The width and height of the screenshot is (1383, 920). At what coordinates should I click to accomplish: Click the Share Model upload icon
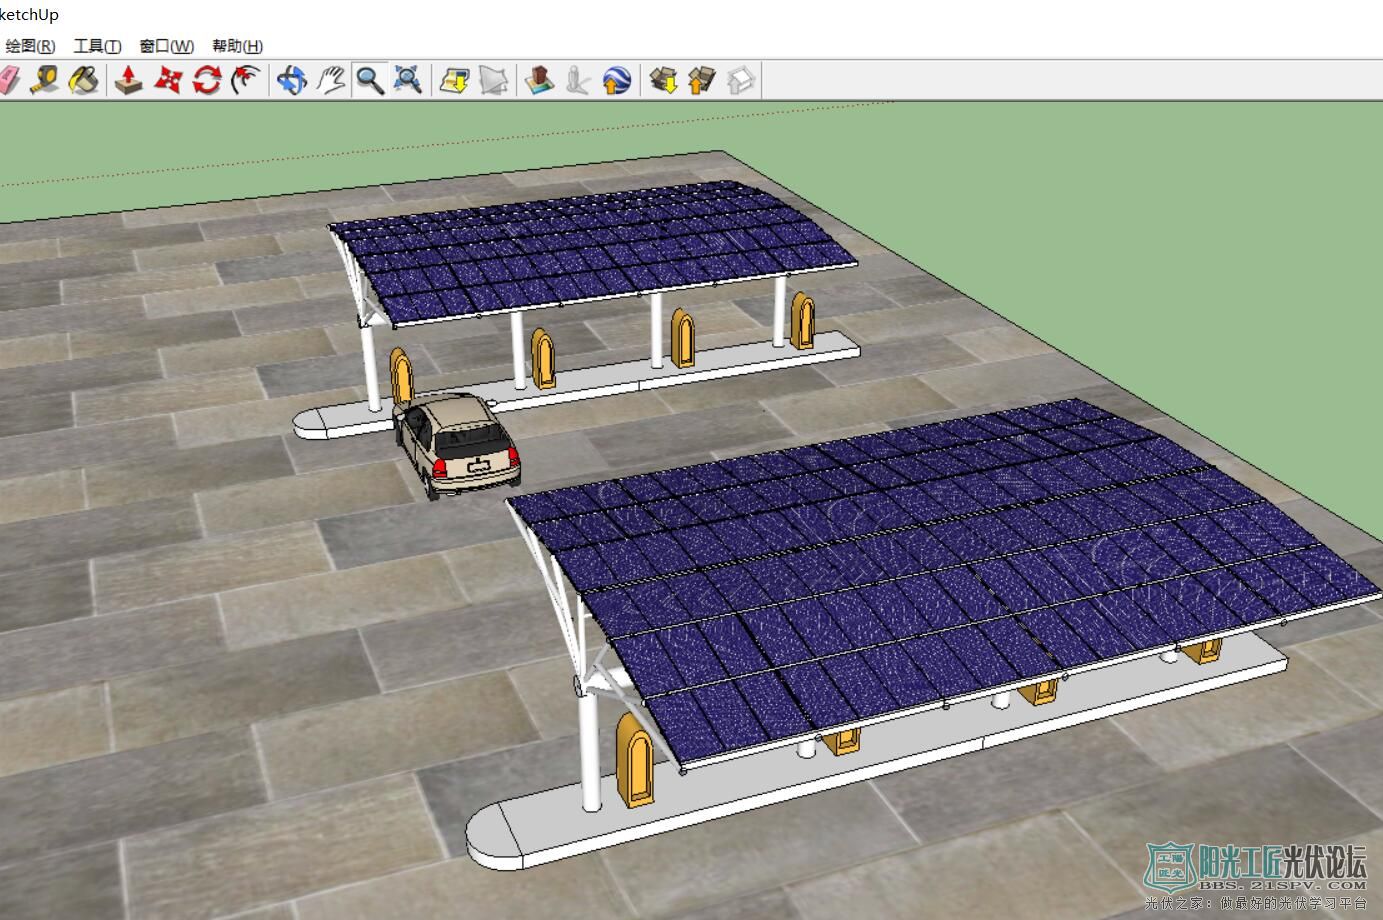point(702,80)
